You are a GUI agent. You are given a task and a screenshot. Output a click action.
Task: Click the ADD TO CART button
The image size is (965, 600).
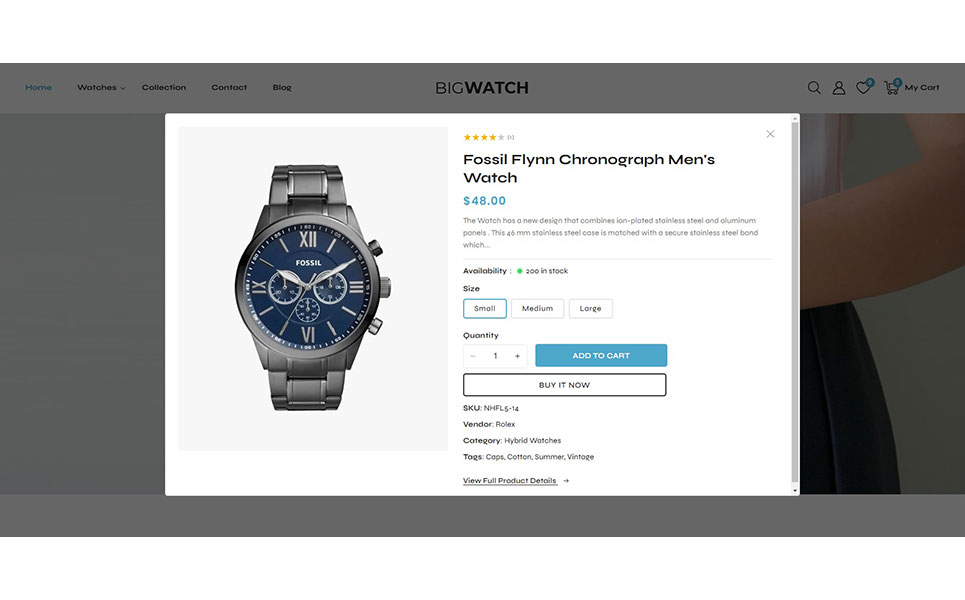point(601,356)
